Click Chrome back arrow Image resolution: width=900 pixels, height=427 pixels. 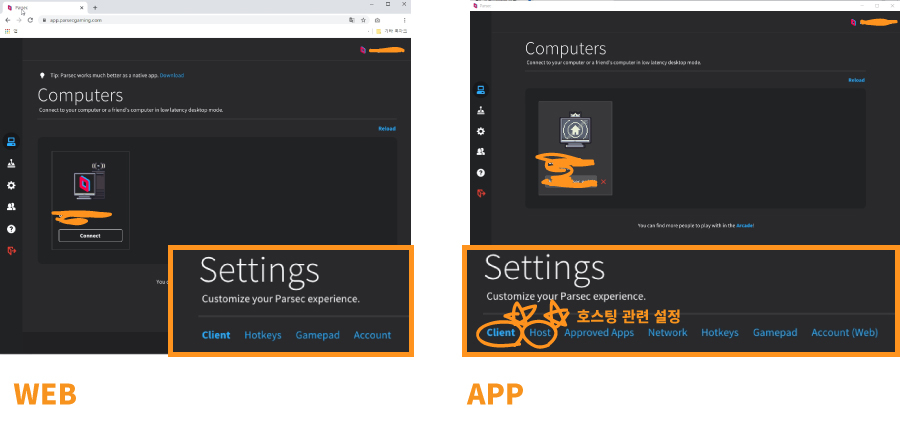click(7, 20)
